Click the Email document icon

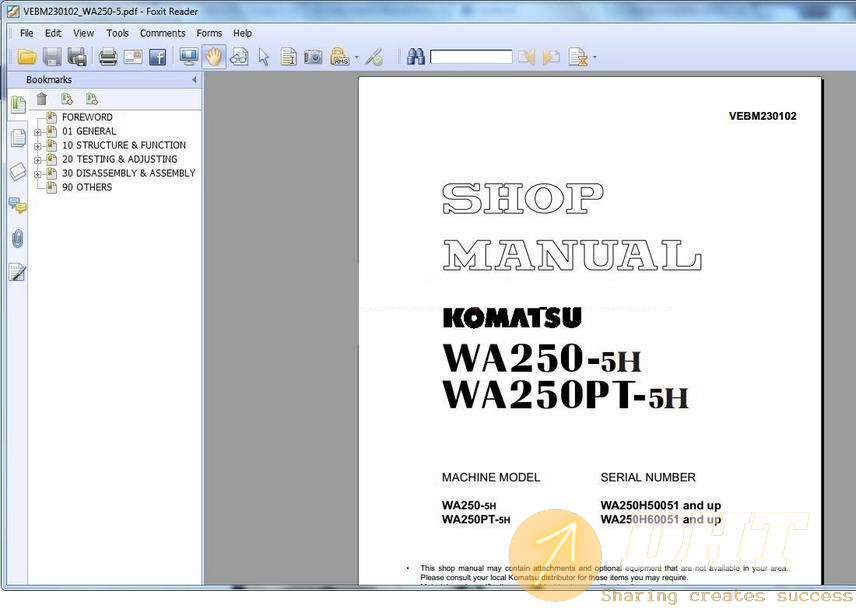(133, 57)
